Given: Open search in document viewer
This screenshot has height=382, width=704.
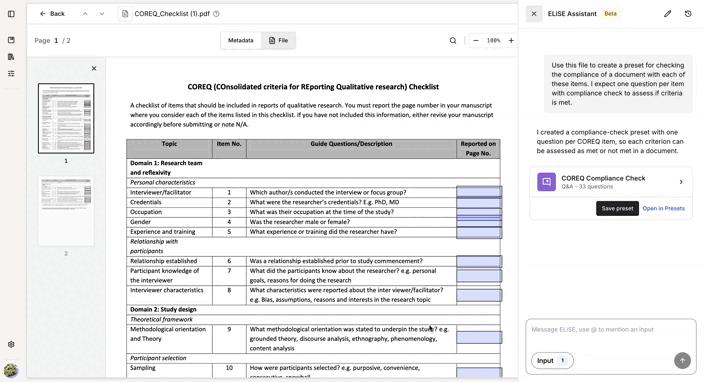Looking at the screenshot, I should click(453, 40).
